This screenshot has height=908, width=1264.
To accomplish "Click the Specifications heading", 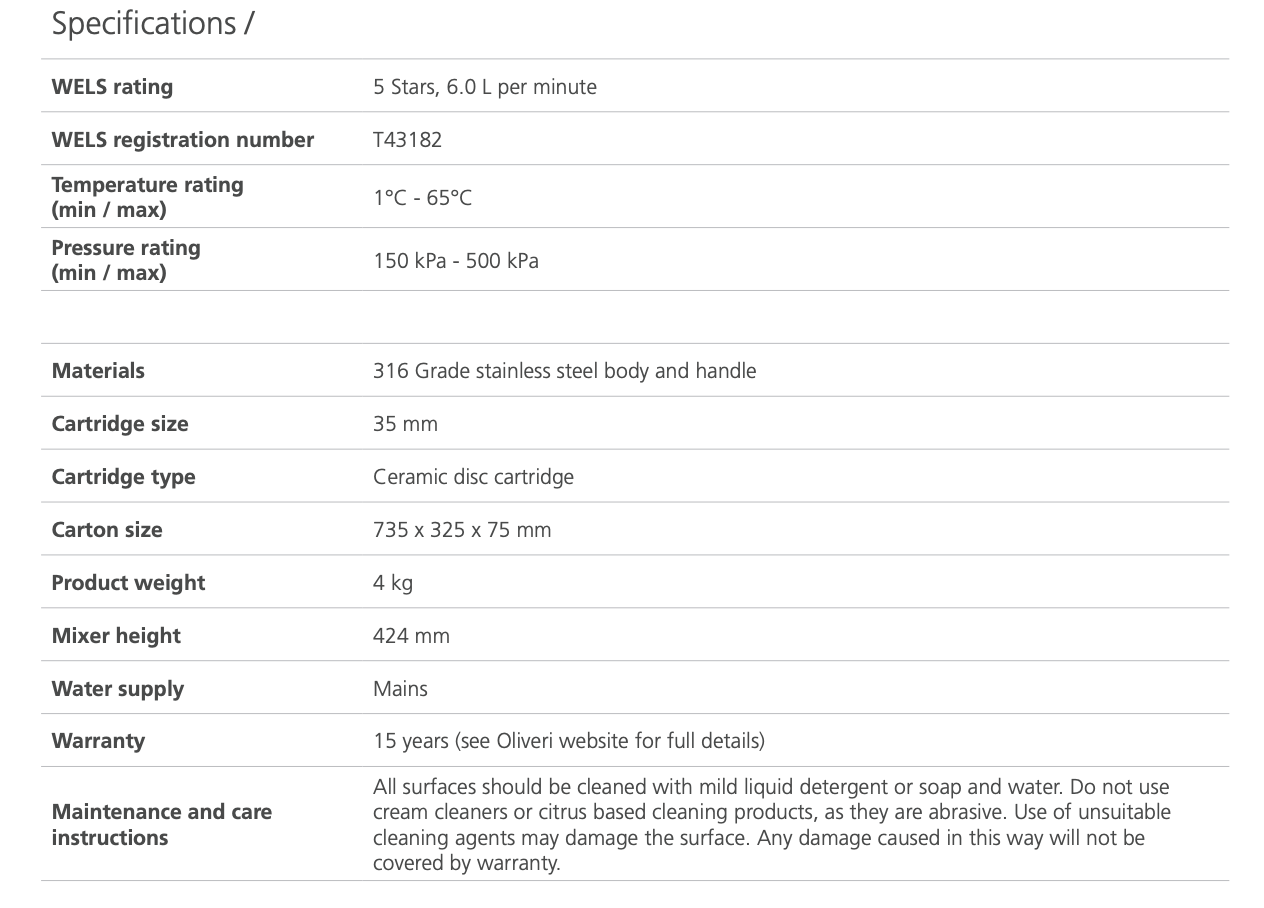I will coord(153,23).
